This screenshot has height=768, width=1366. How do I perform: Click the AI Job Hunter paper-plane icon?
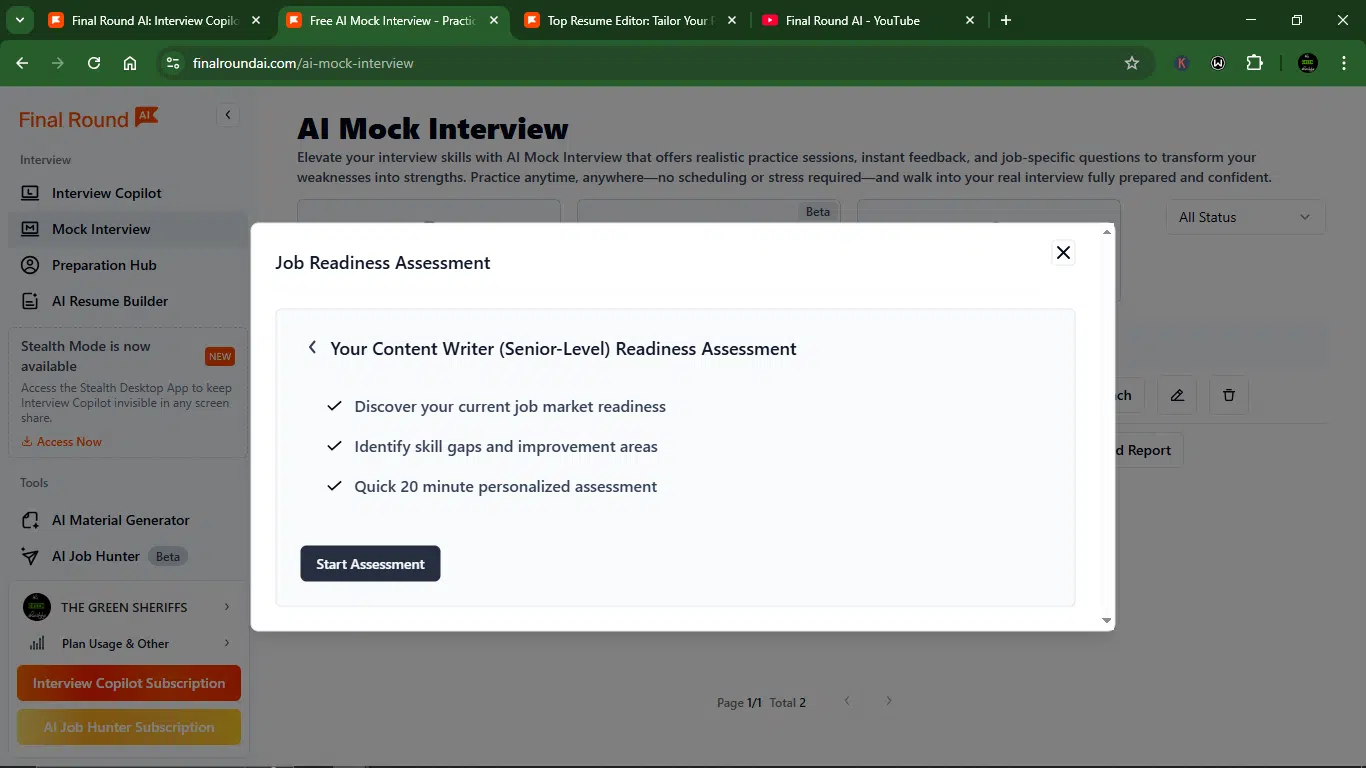31,556
